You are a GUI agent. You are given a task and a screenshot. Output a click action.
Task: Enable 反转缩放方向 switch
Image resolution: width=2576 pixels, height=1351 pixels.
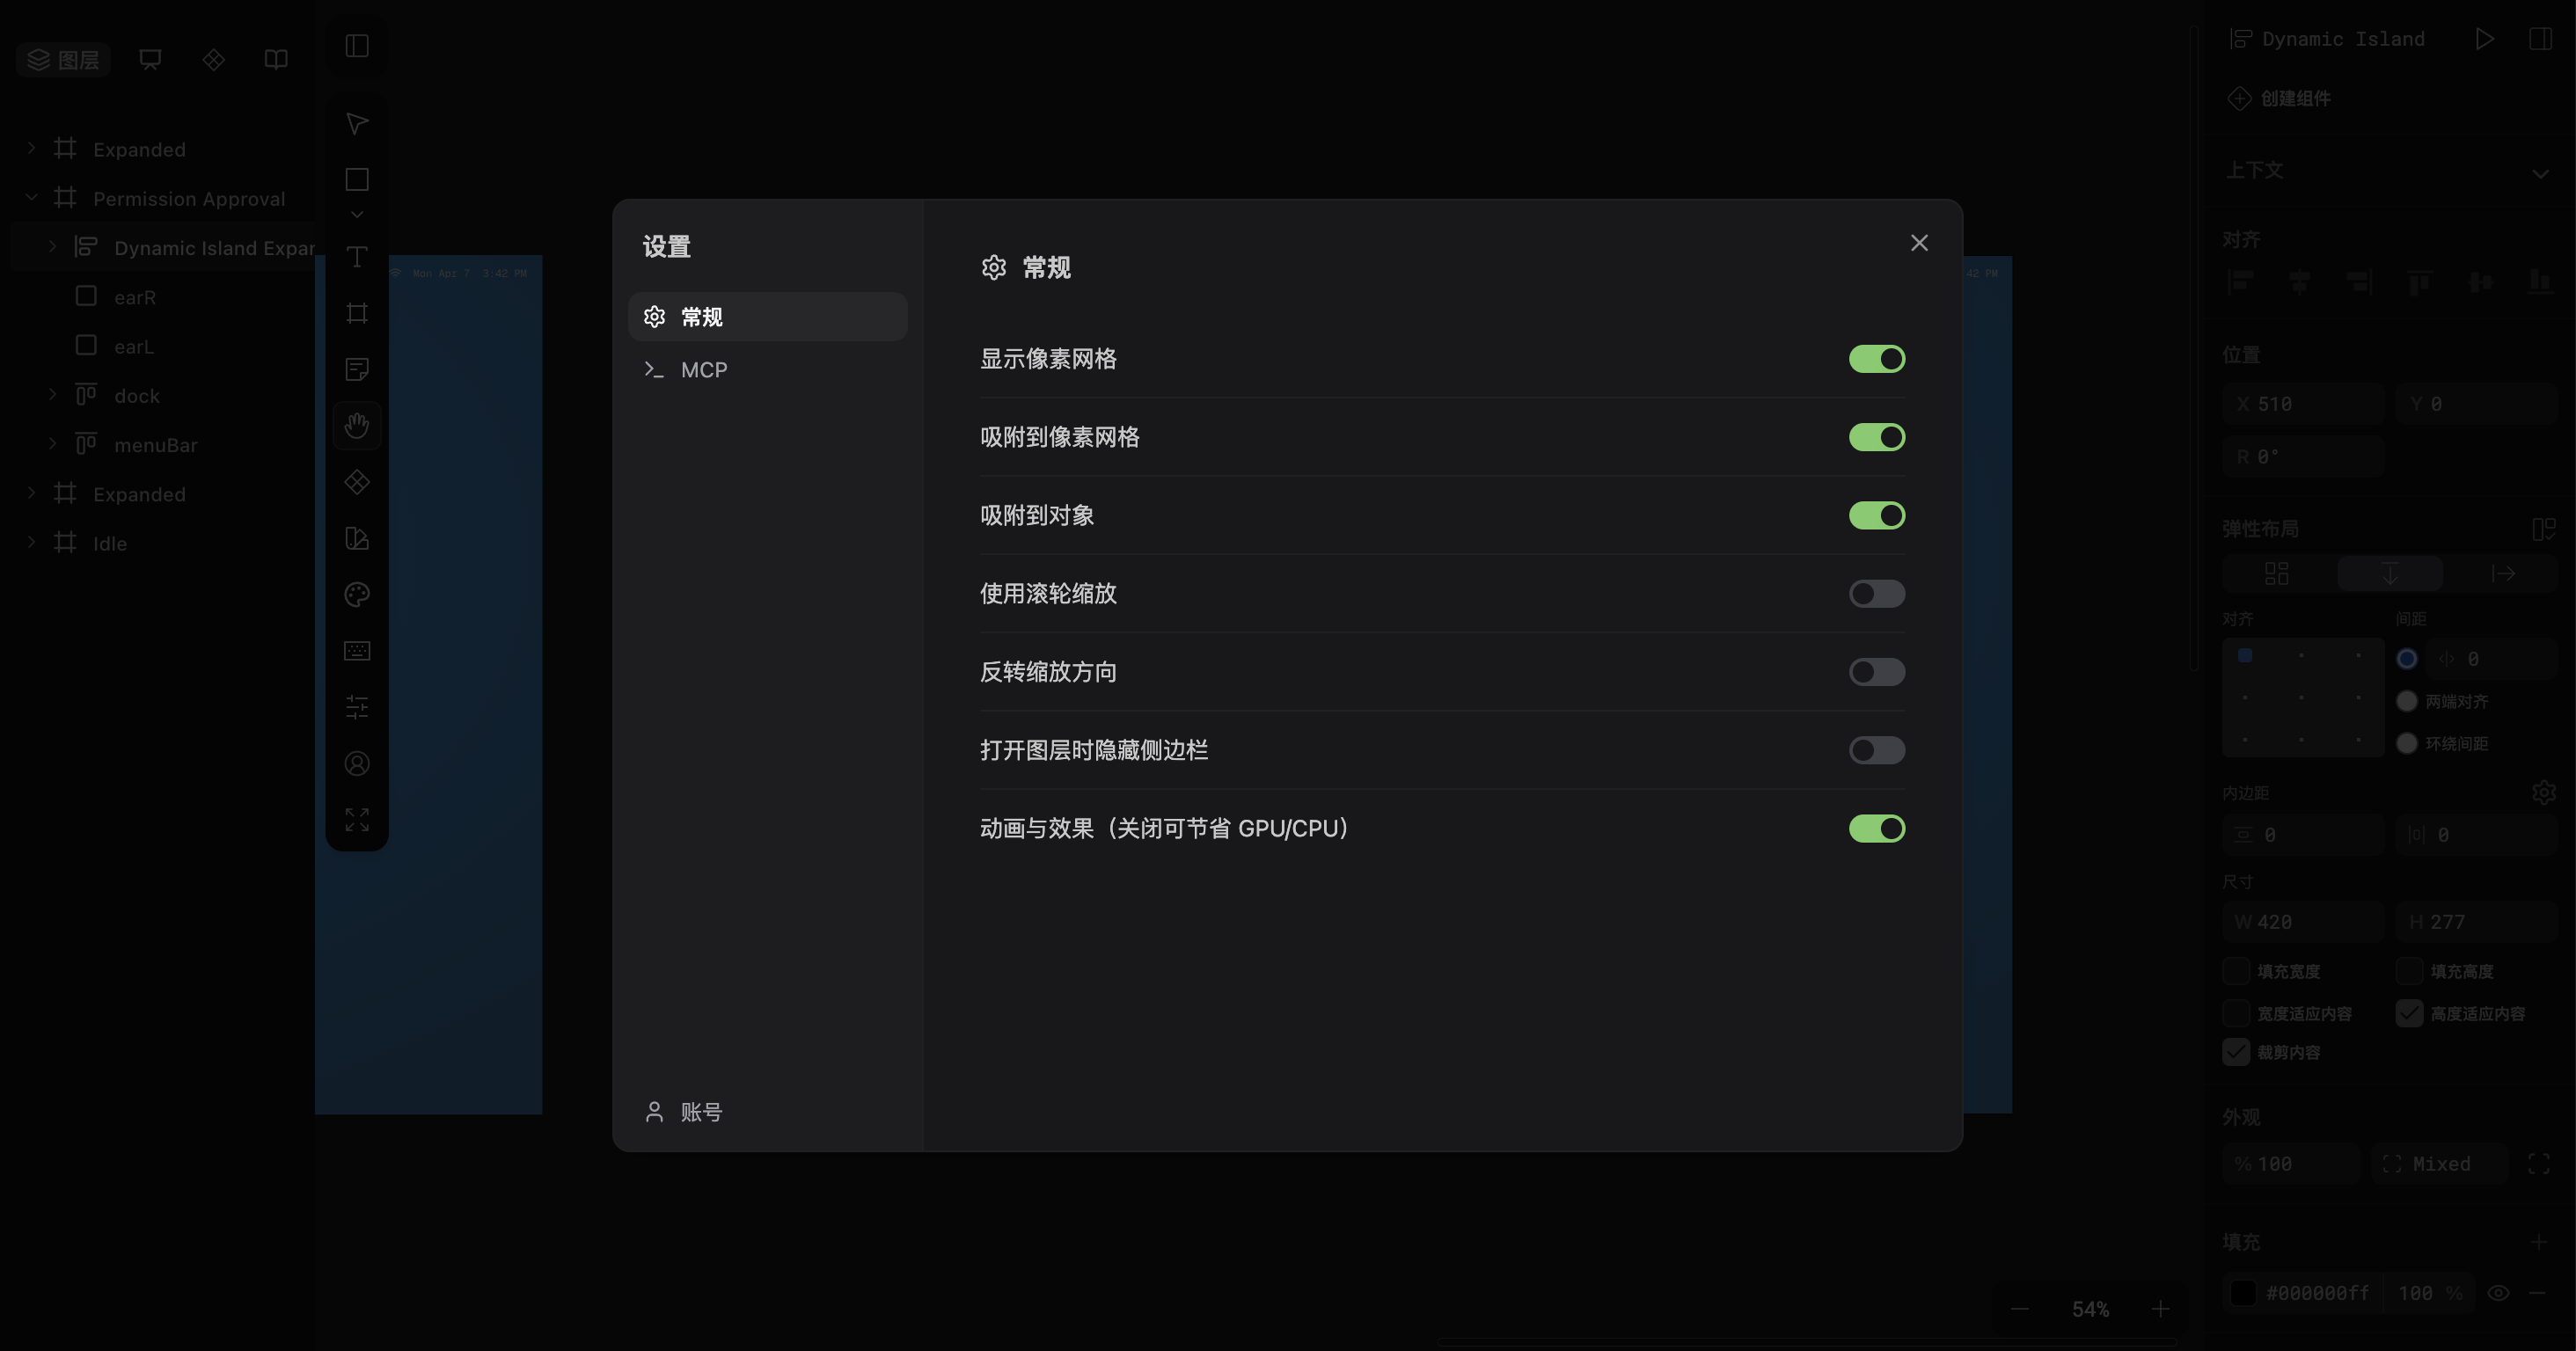1876,672
